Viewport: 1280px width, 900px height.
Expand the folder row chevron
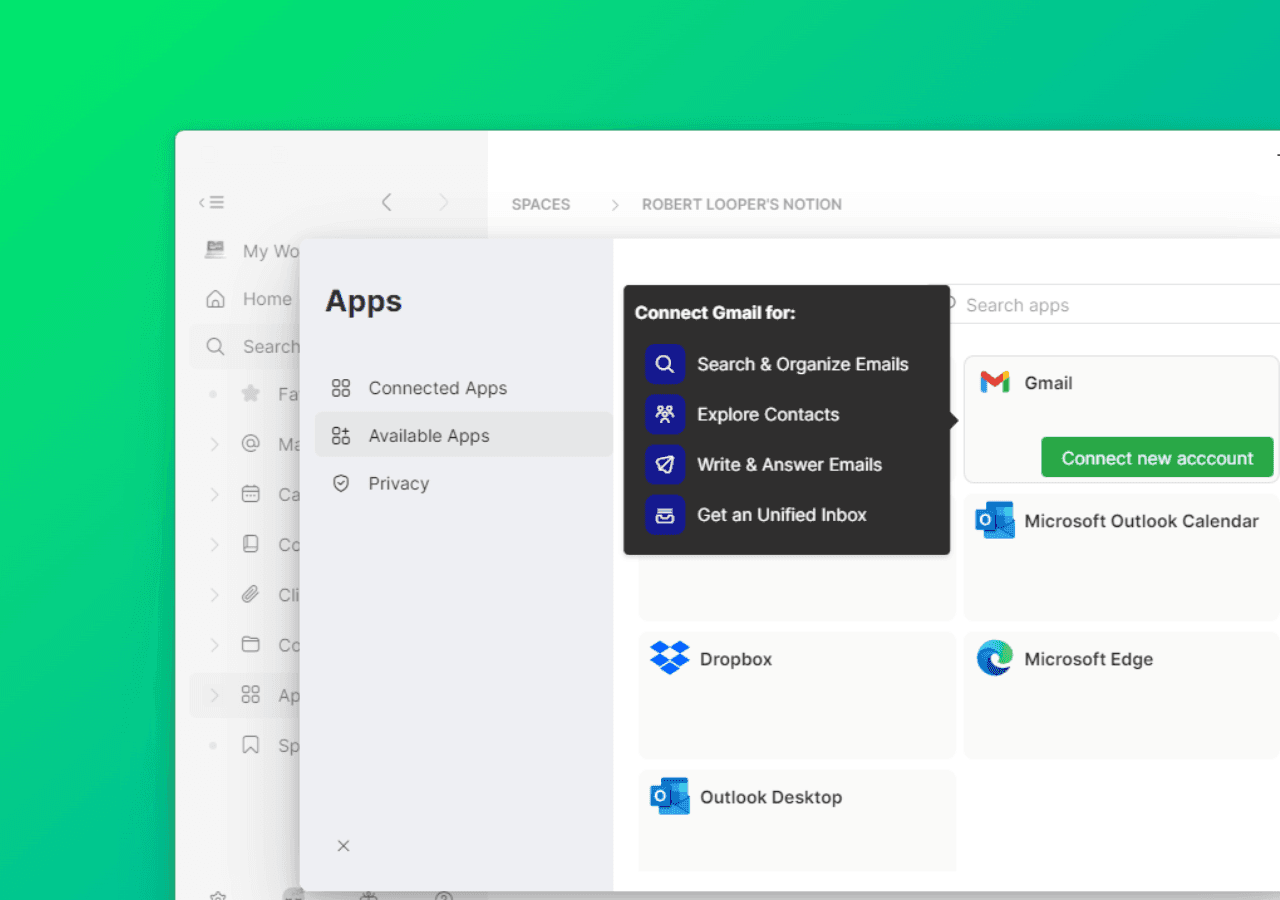click(x=214, y=645)
